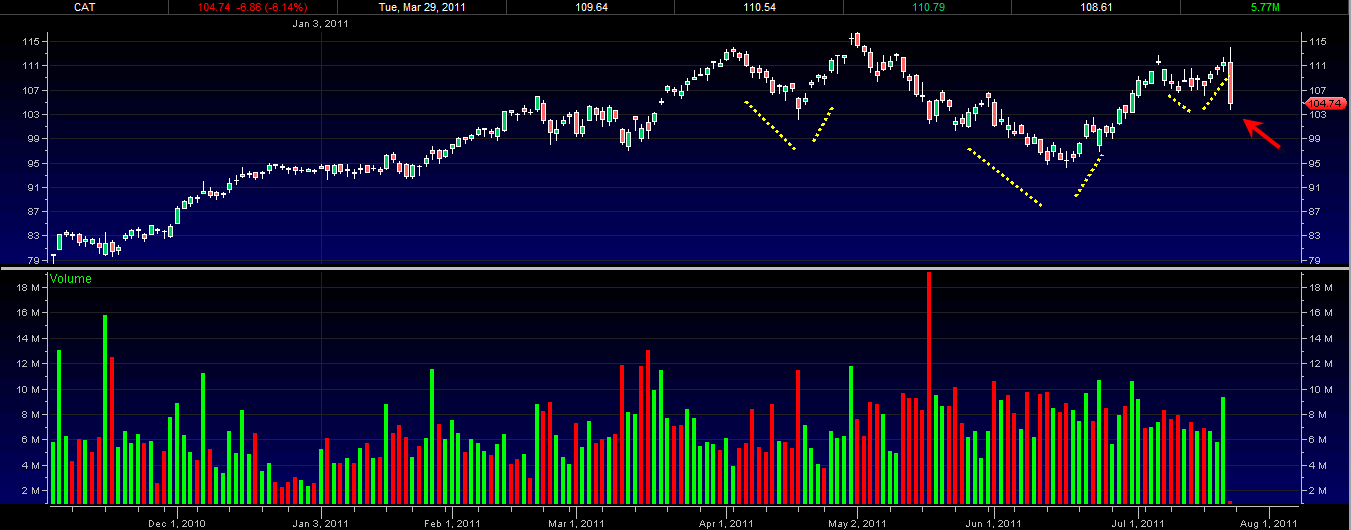
Task: Click the green 110.79 header value
Action: click(x=927, y=6)
